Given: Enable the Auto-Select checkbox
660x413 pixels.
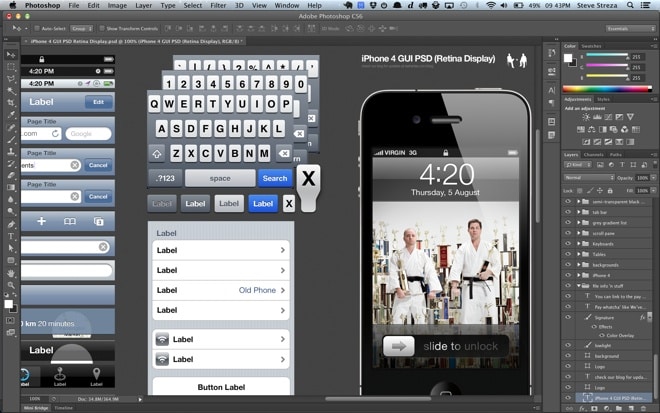Looking at the screenshot, I should tap(37, 29).
